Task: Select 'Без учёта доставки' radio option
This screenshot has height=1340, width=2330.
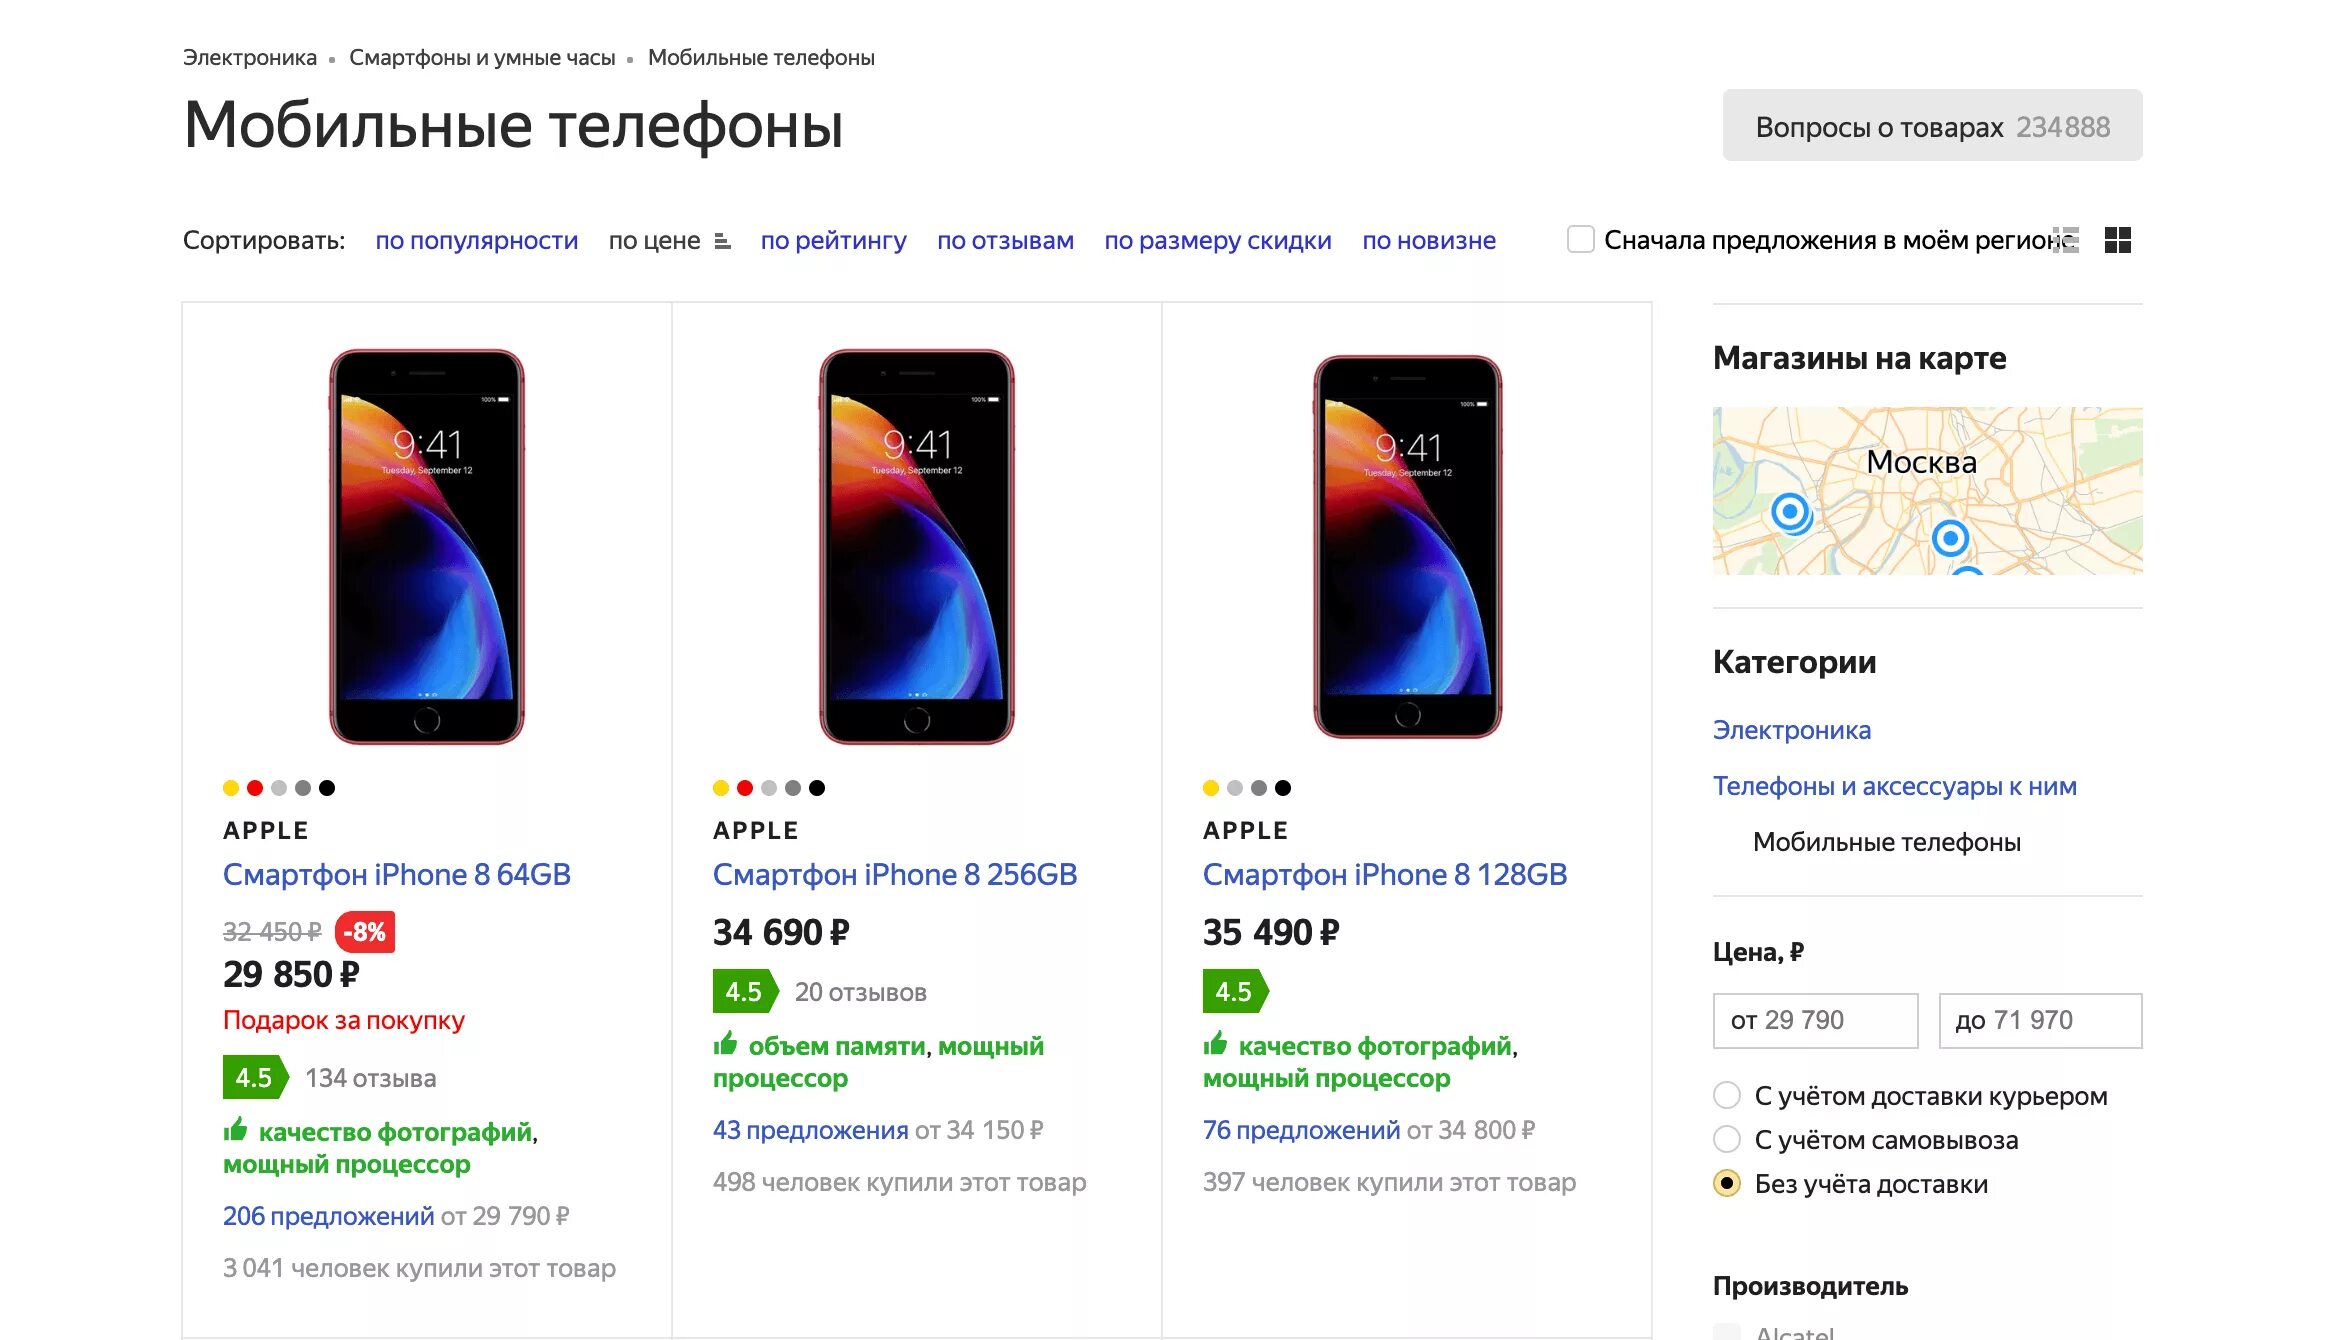Action: [x=1727, y=1184]
